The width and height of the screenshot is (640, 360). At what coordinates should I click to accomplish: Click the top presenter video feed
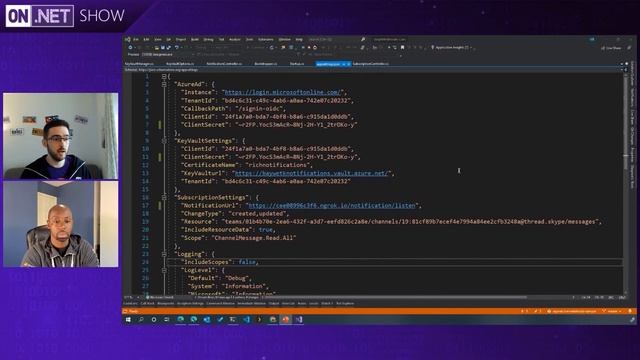pyautogui.click(x=61, y=136)
